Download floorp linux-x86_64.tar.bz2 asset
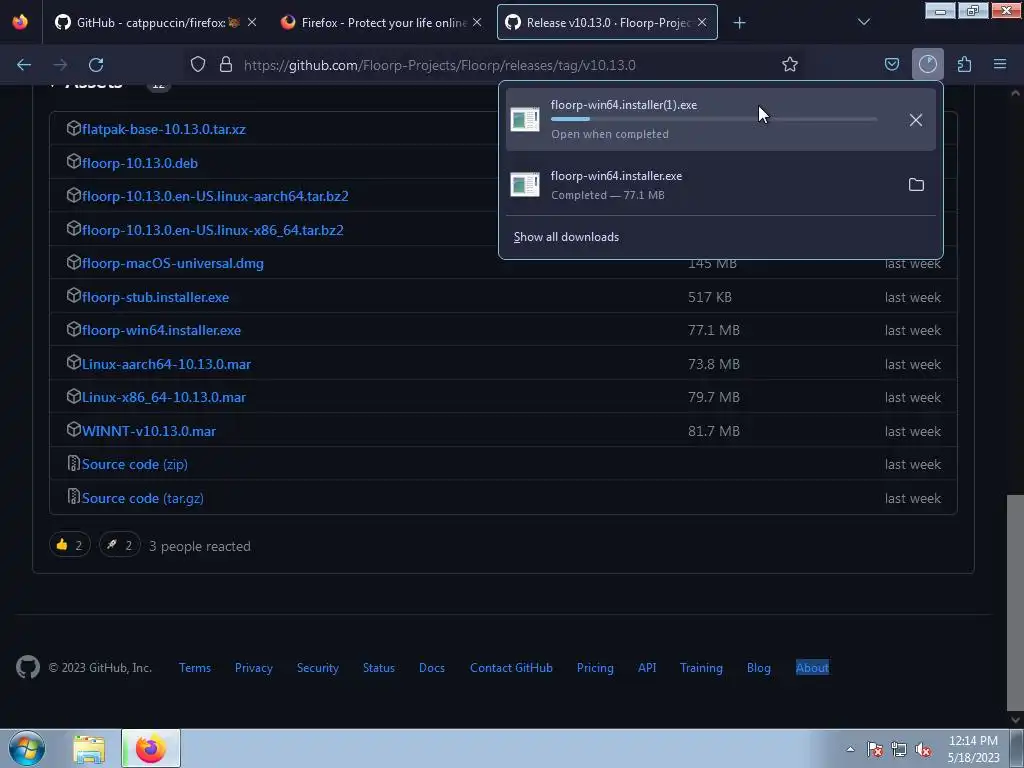 click(212, 230)
